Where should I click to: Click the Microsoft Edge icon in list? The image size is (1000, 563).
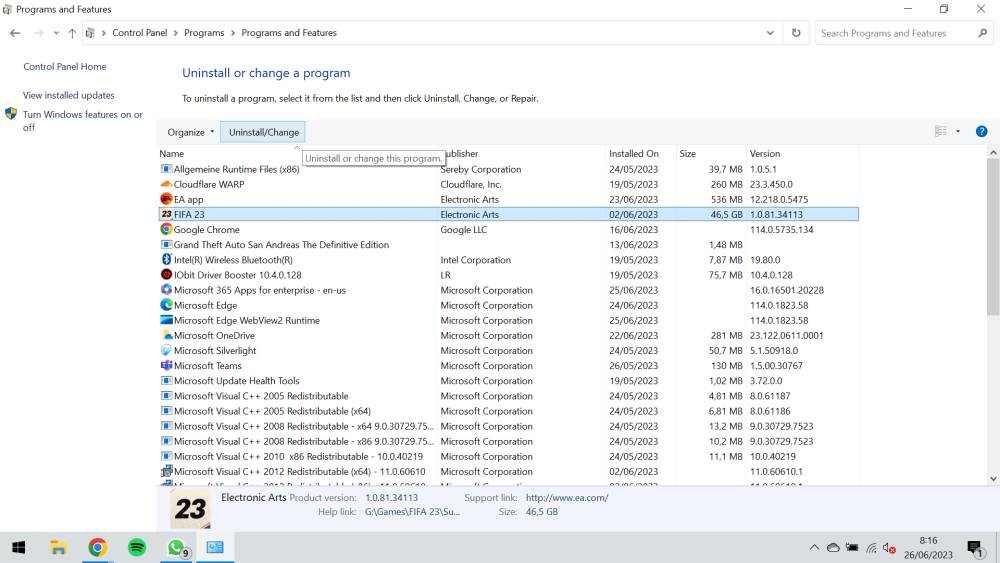[x=166, y=305]
